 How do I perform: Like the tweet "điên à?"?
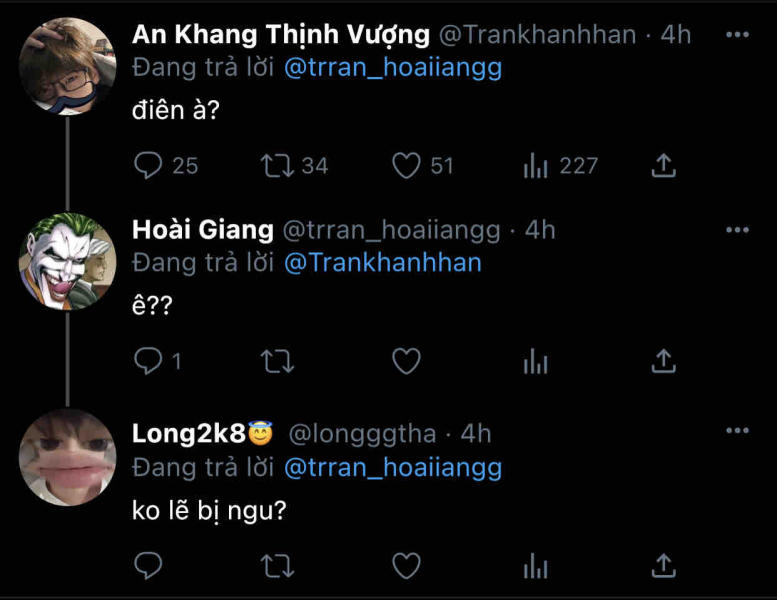tap(406, 165)
